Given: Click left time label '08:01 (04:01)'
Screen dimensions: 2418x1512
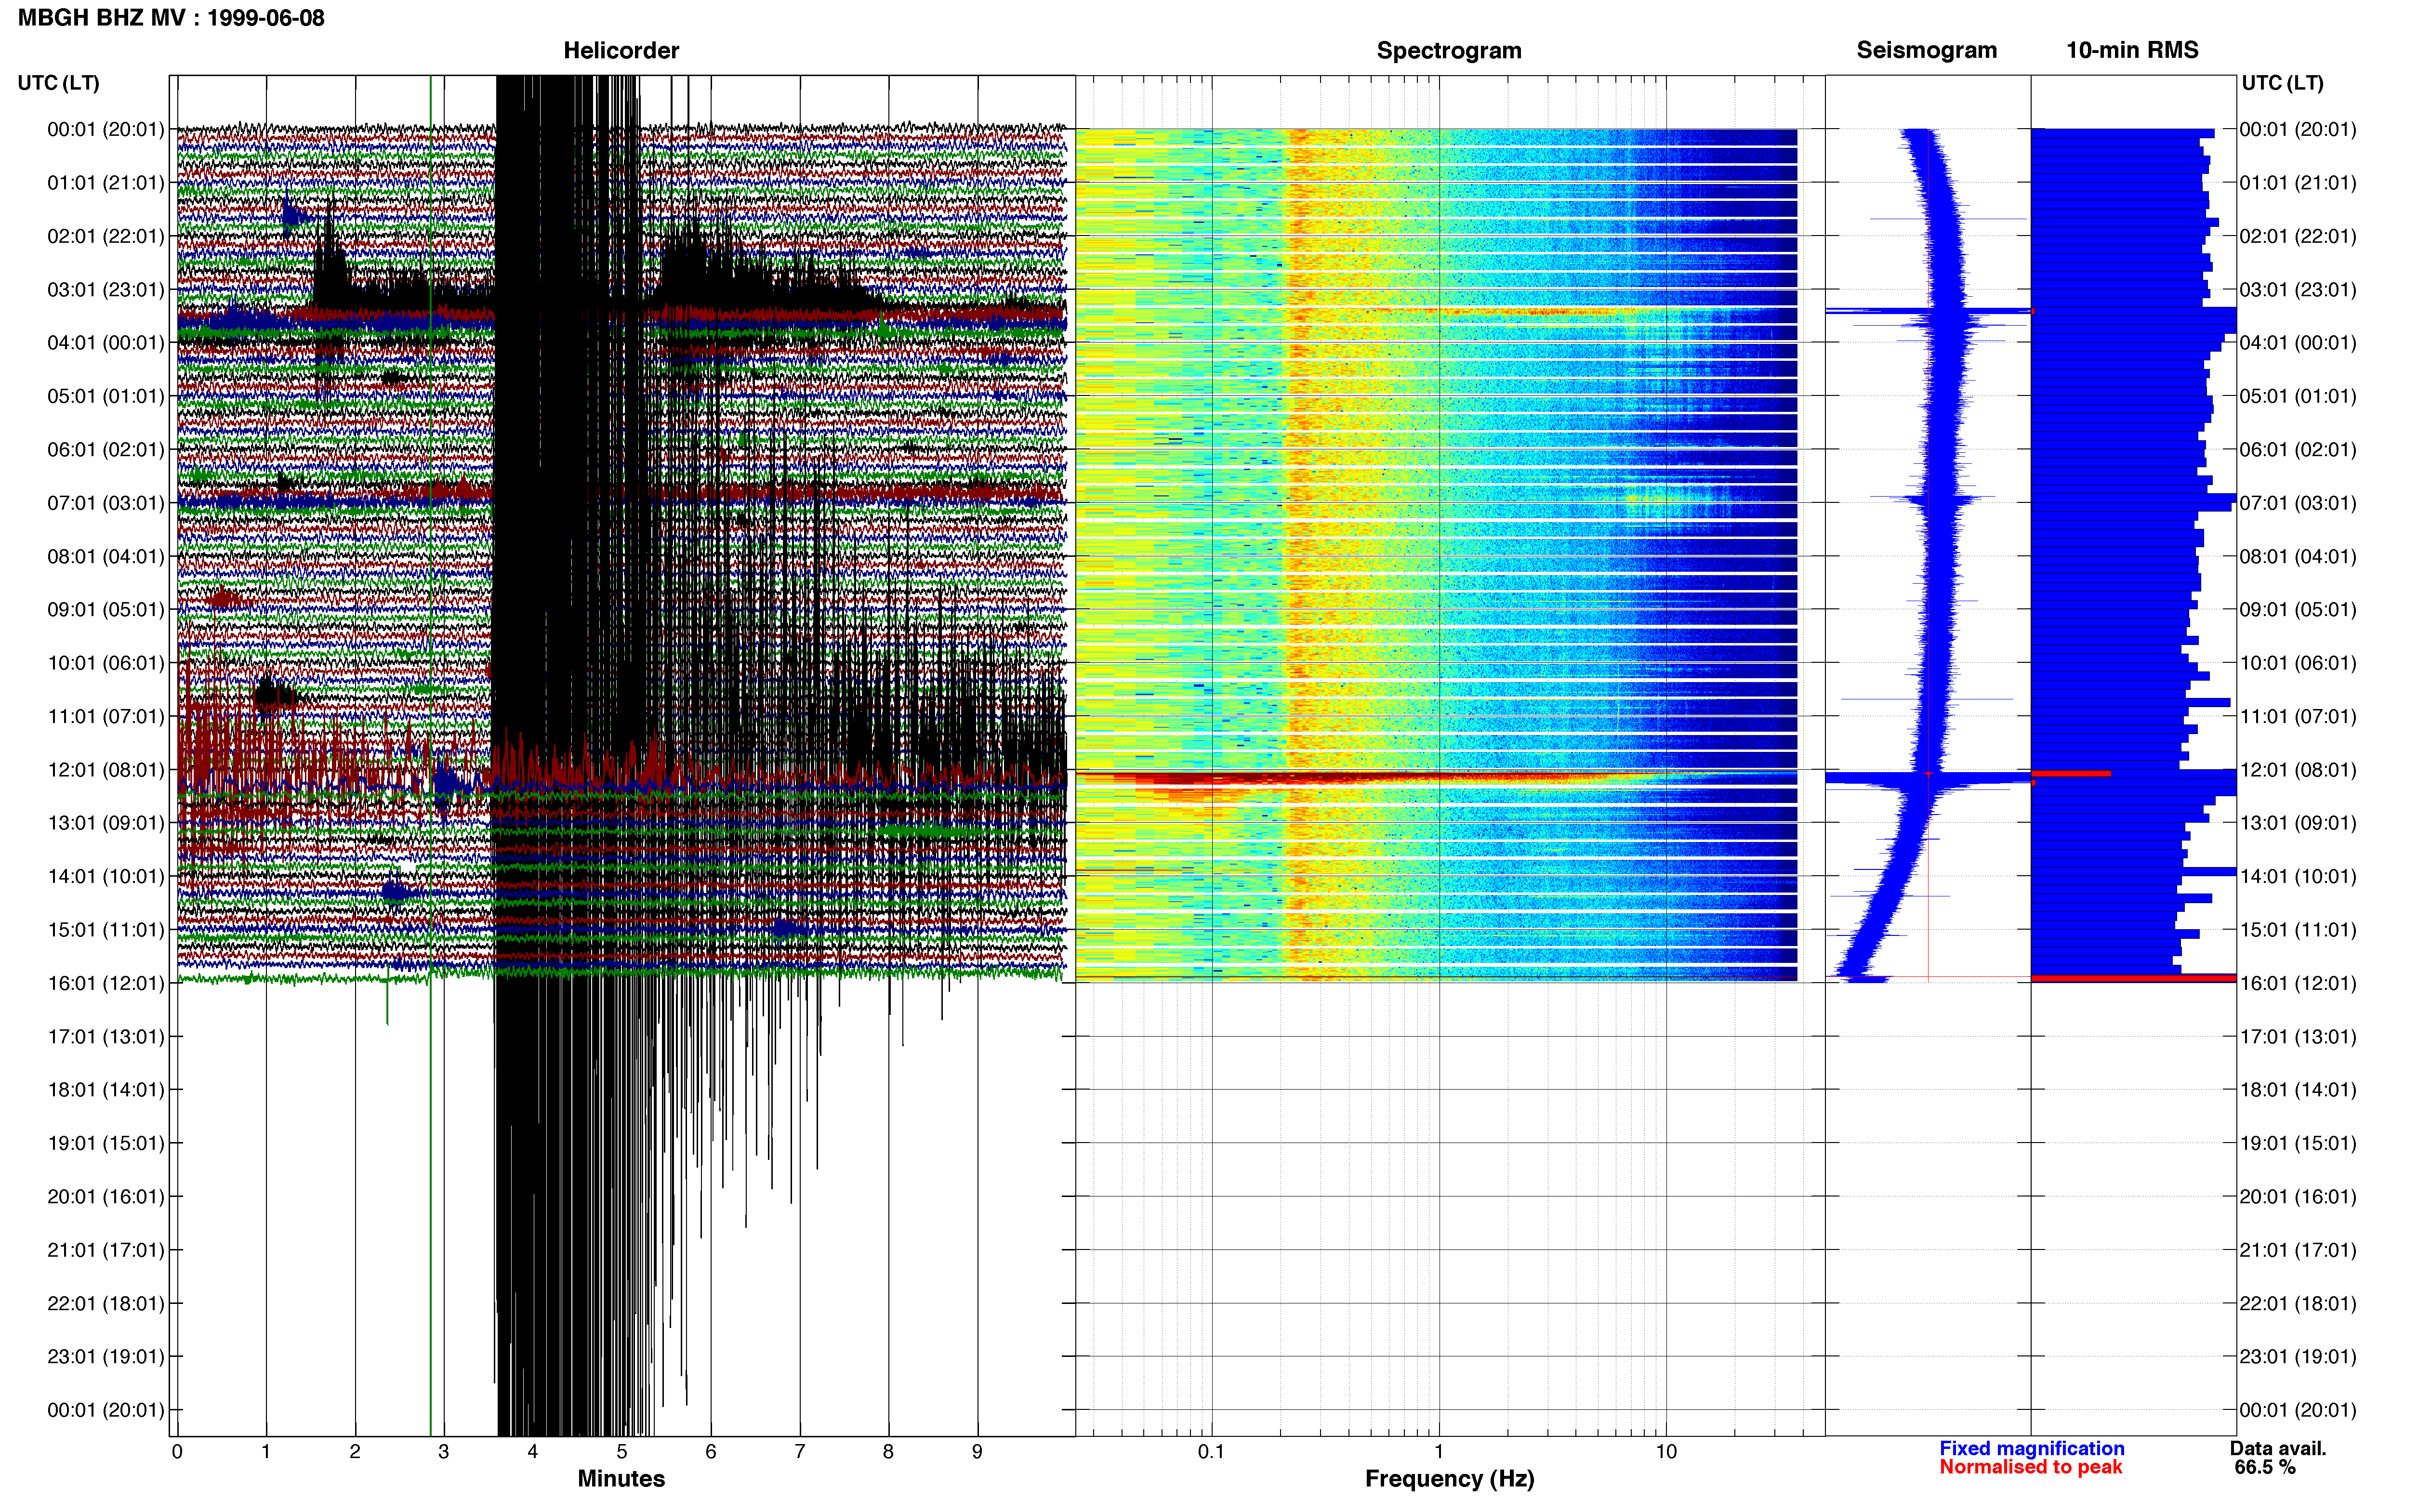Looking at the screenshot, I should [x=105, y=556].
